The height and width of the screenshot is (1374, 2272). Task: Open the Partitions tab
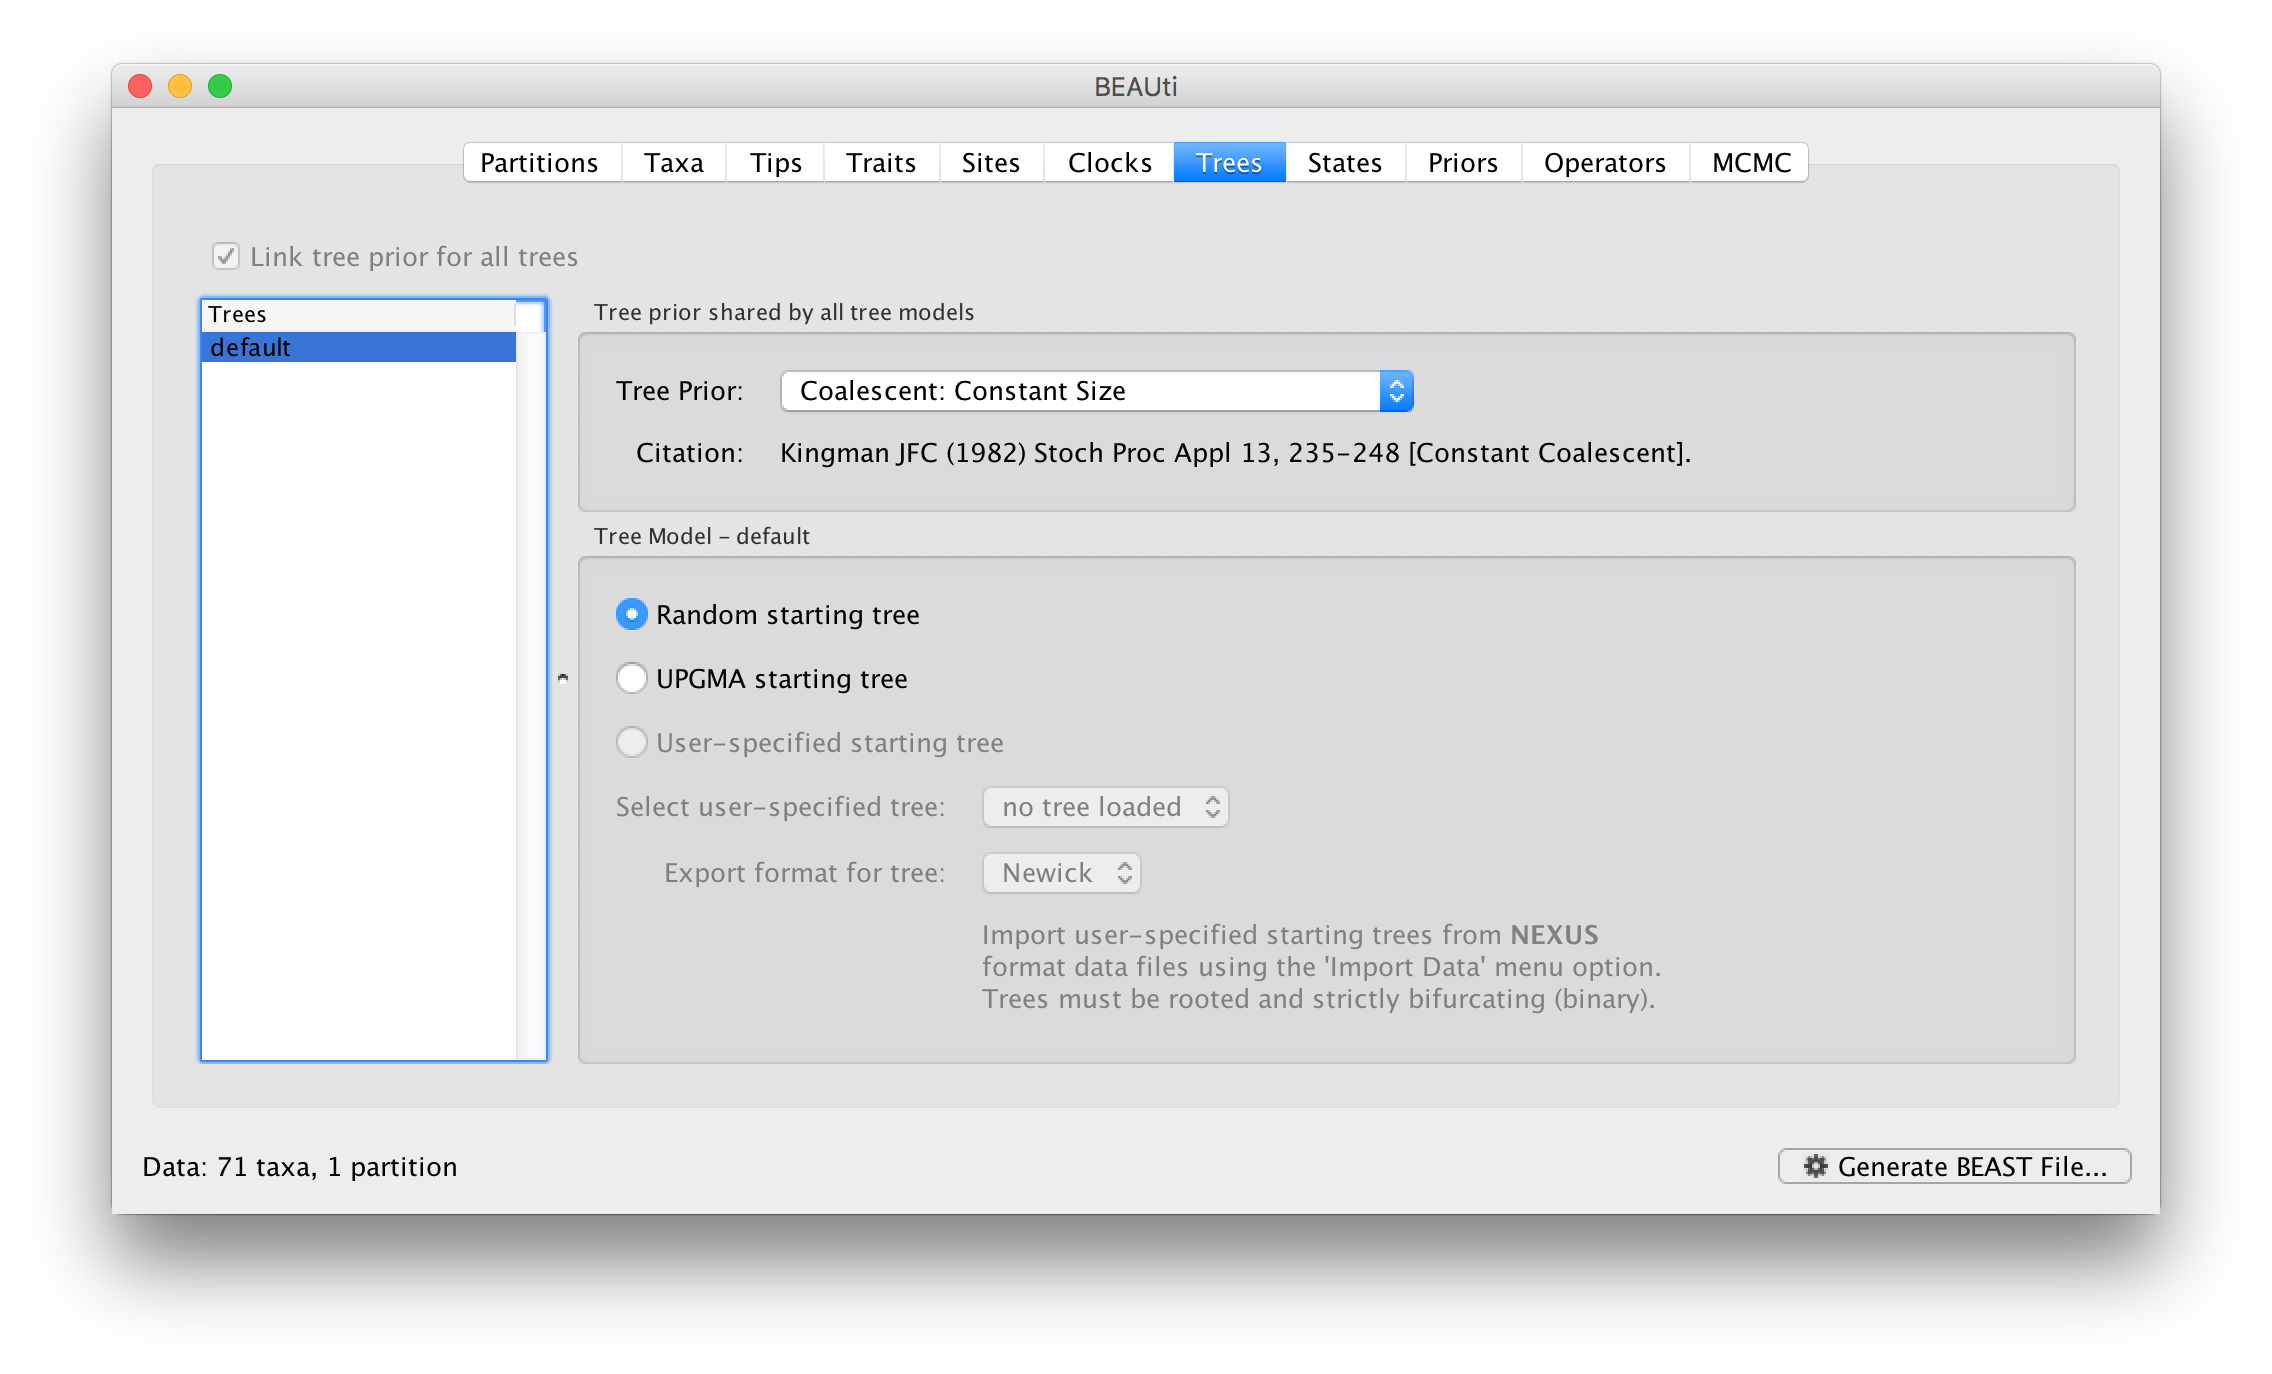pyautogui.click(x=540, y=163)
